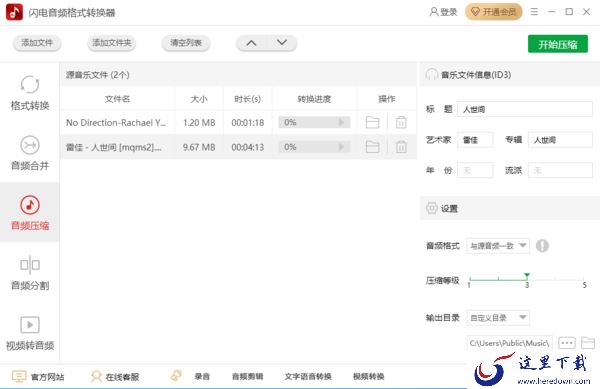Delete the 雷佳 - 人世间 file row
Screen dimensions: 600x389
pyautogui.click(x=401, y=147)
